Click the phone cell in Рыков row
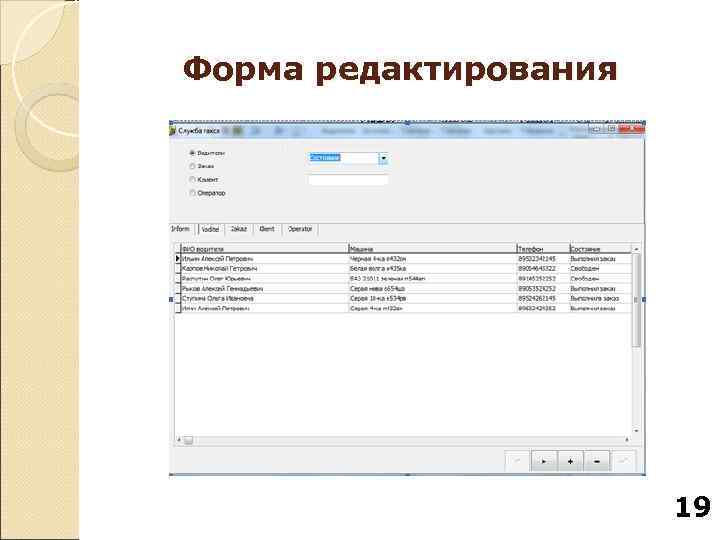The height and width of the screenshot is (540, 720). [543, 289]
